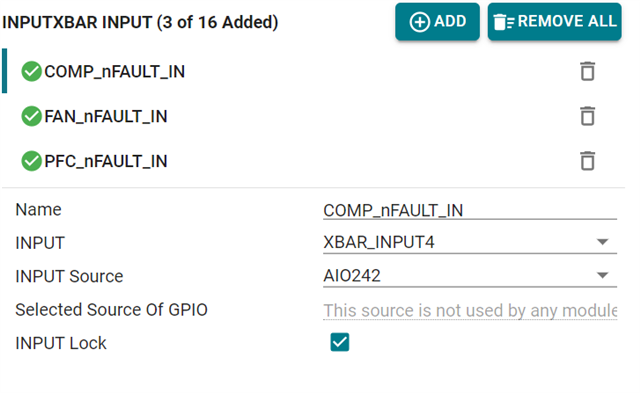The image size is (640, 393).
Task: Click the green check icon beside COMP_nFAULT_IN
Action: click(31, 71)
